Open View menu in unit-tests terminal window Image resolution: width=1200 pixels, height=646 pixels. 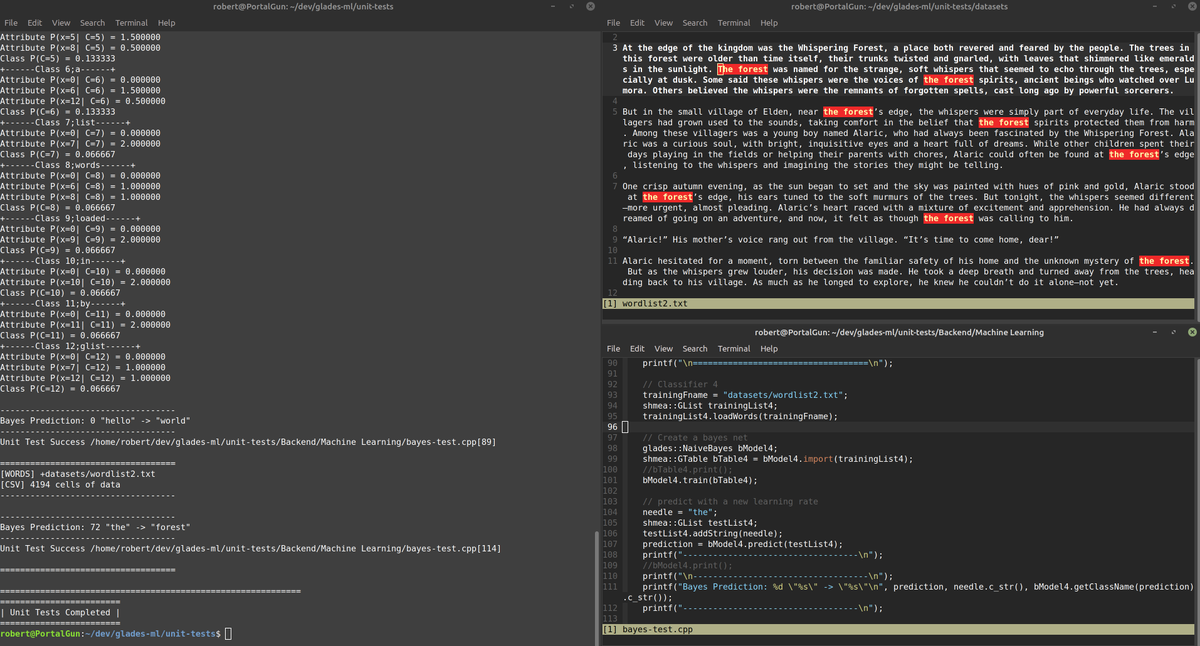(61, 22)
